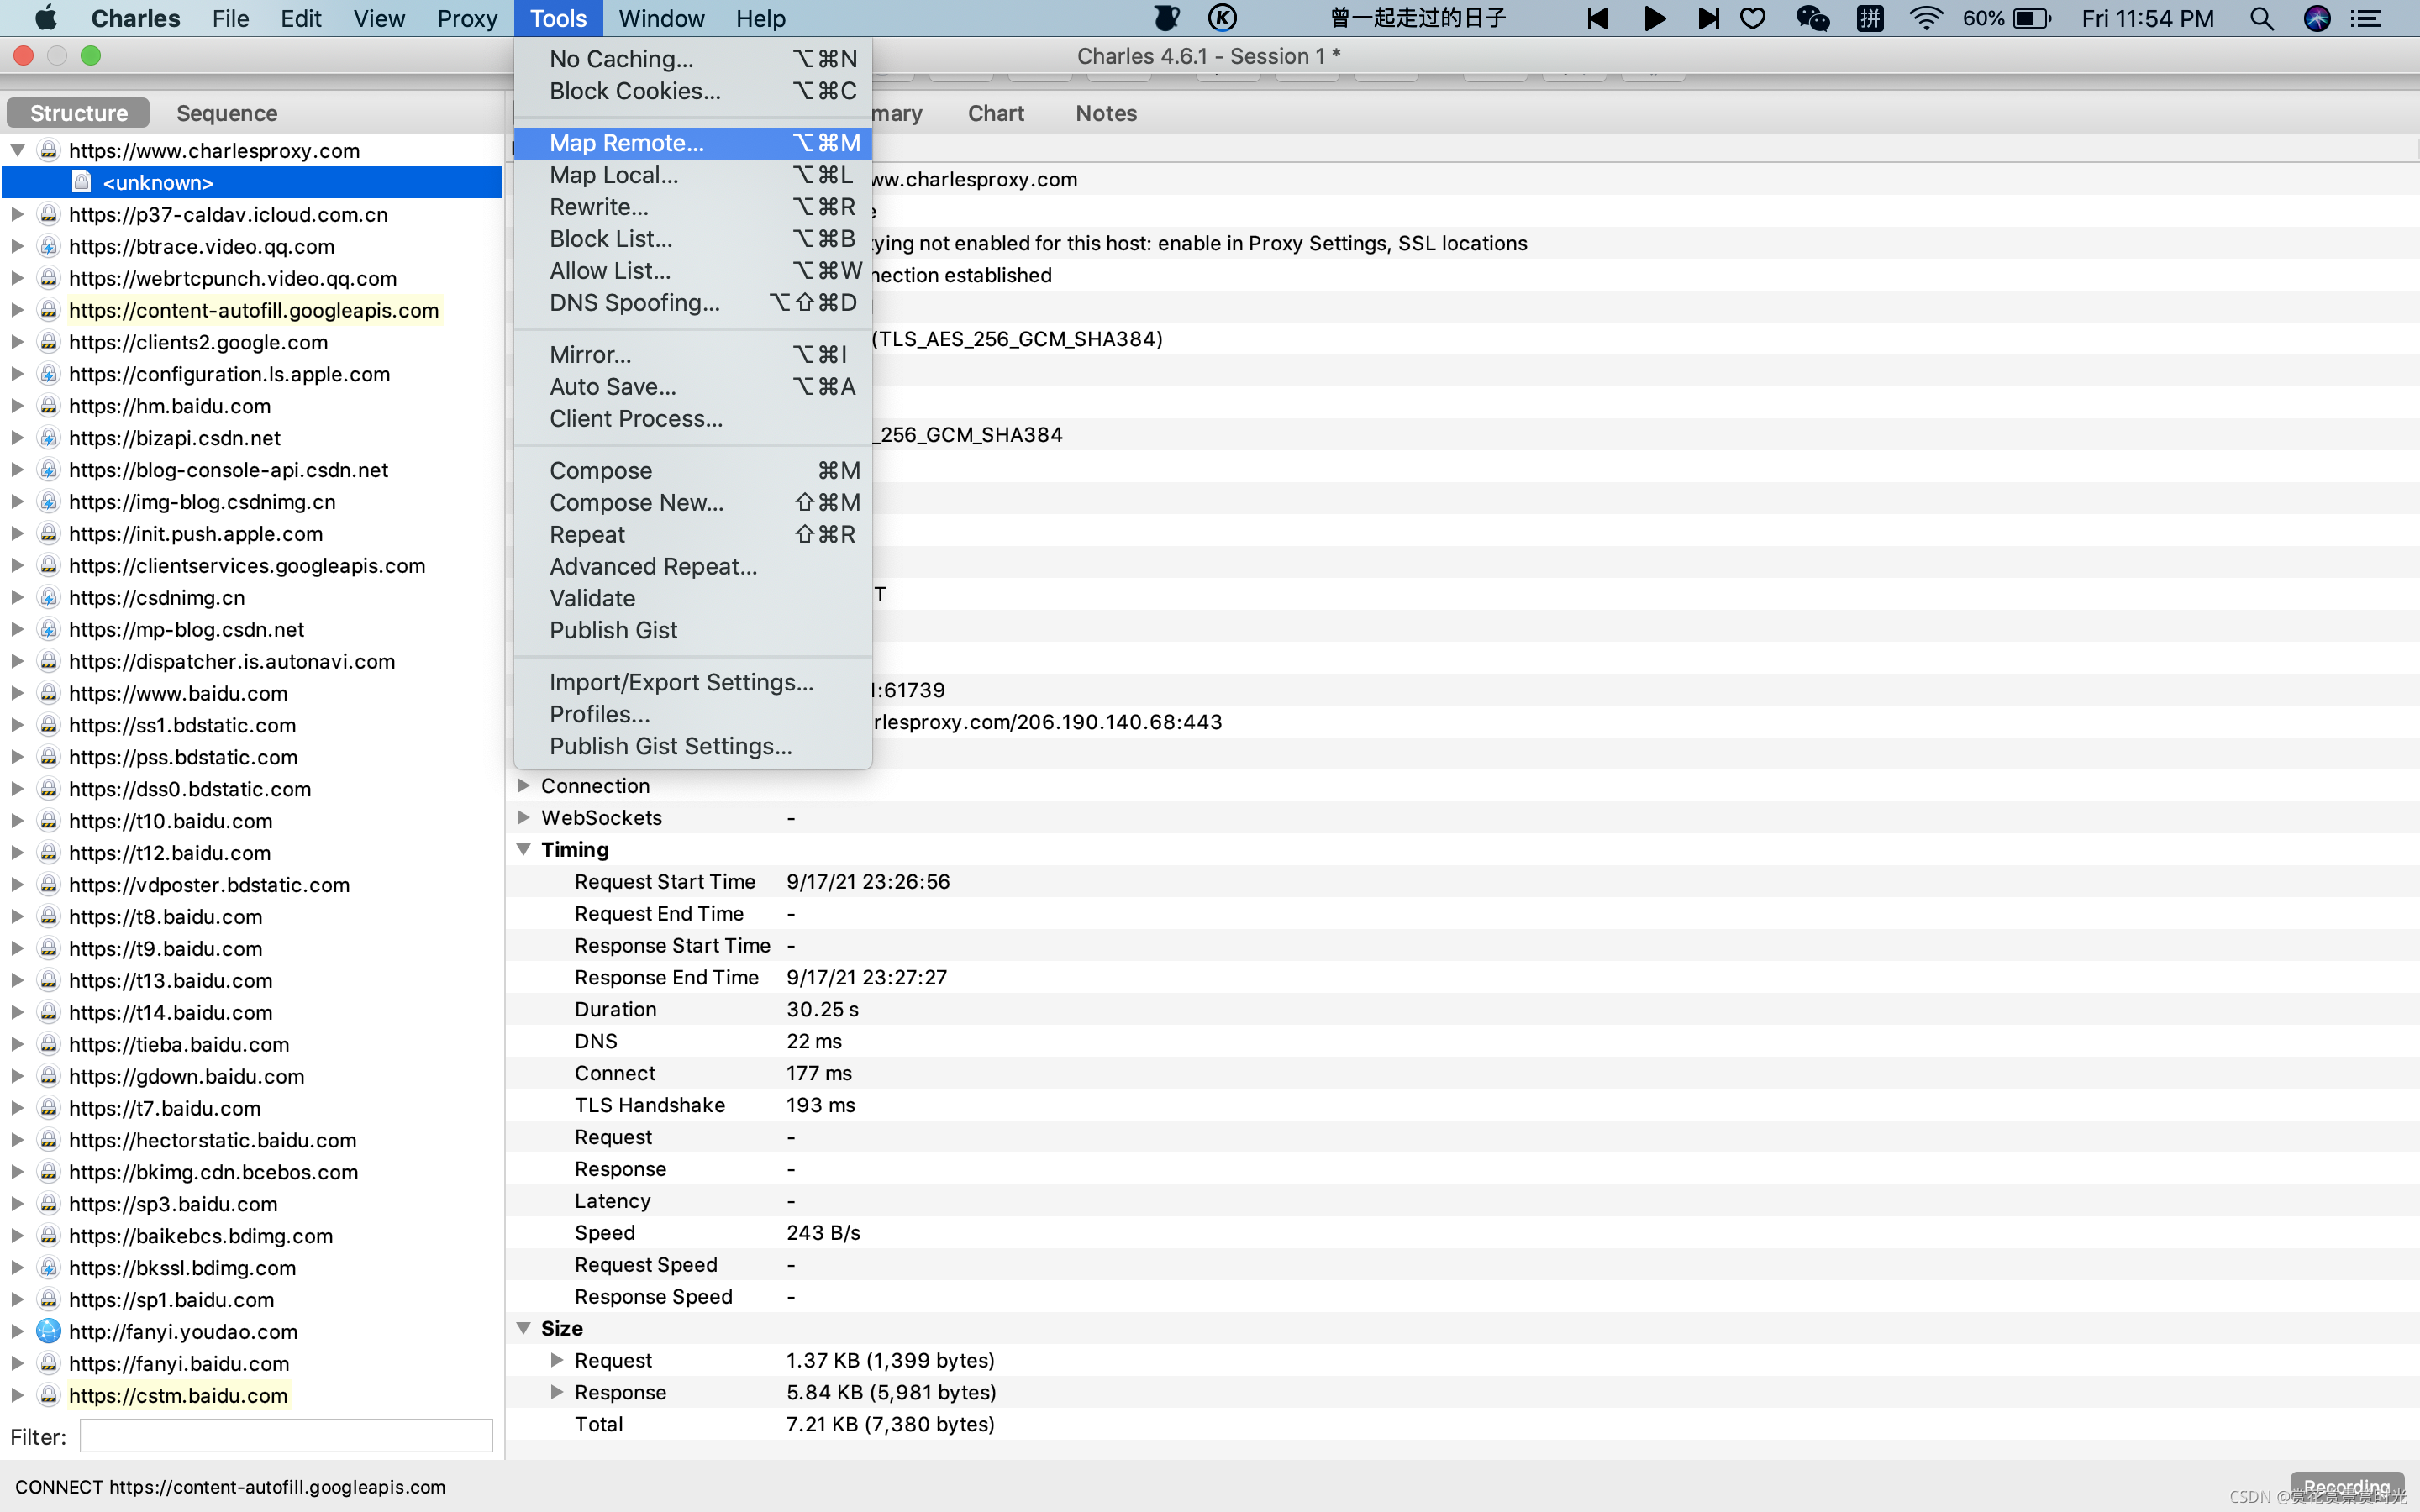2420x1512 pixels.
Task: Click globe icon beside fanyi.youdao.com
Action: click(x=48, y=1331)
